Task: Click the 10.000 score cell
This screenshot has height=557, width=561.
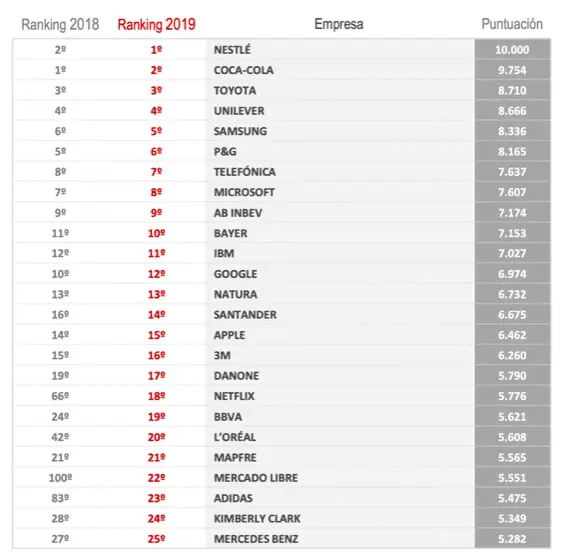Action: [512, 50]
